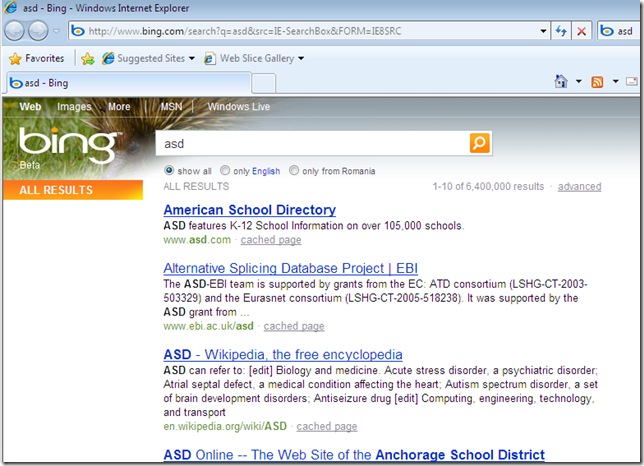This screenshot has width=644, height=466.
Task: Open a new blank tab
Action: coord(263,84)
